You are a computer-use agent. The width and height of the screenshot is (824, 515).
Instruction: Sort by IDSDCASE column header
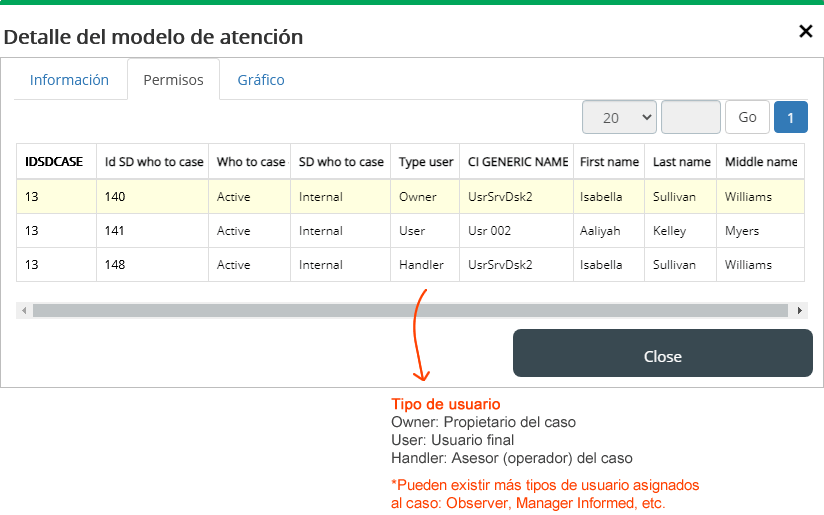(56, 162)
